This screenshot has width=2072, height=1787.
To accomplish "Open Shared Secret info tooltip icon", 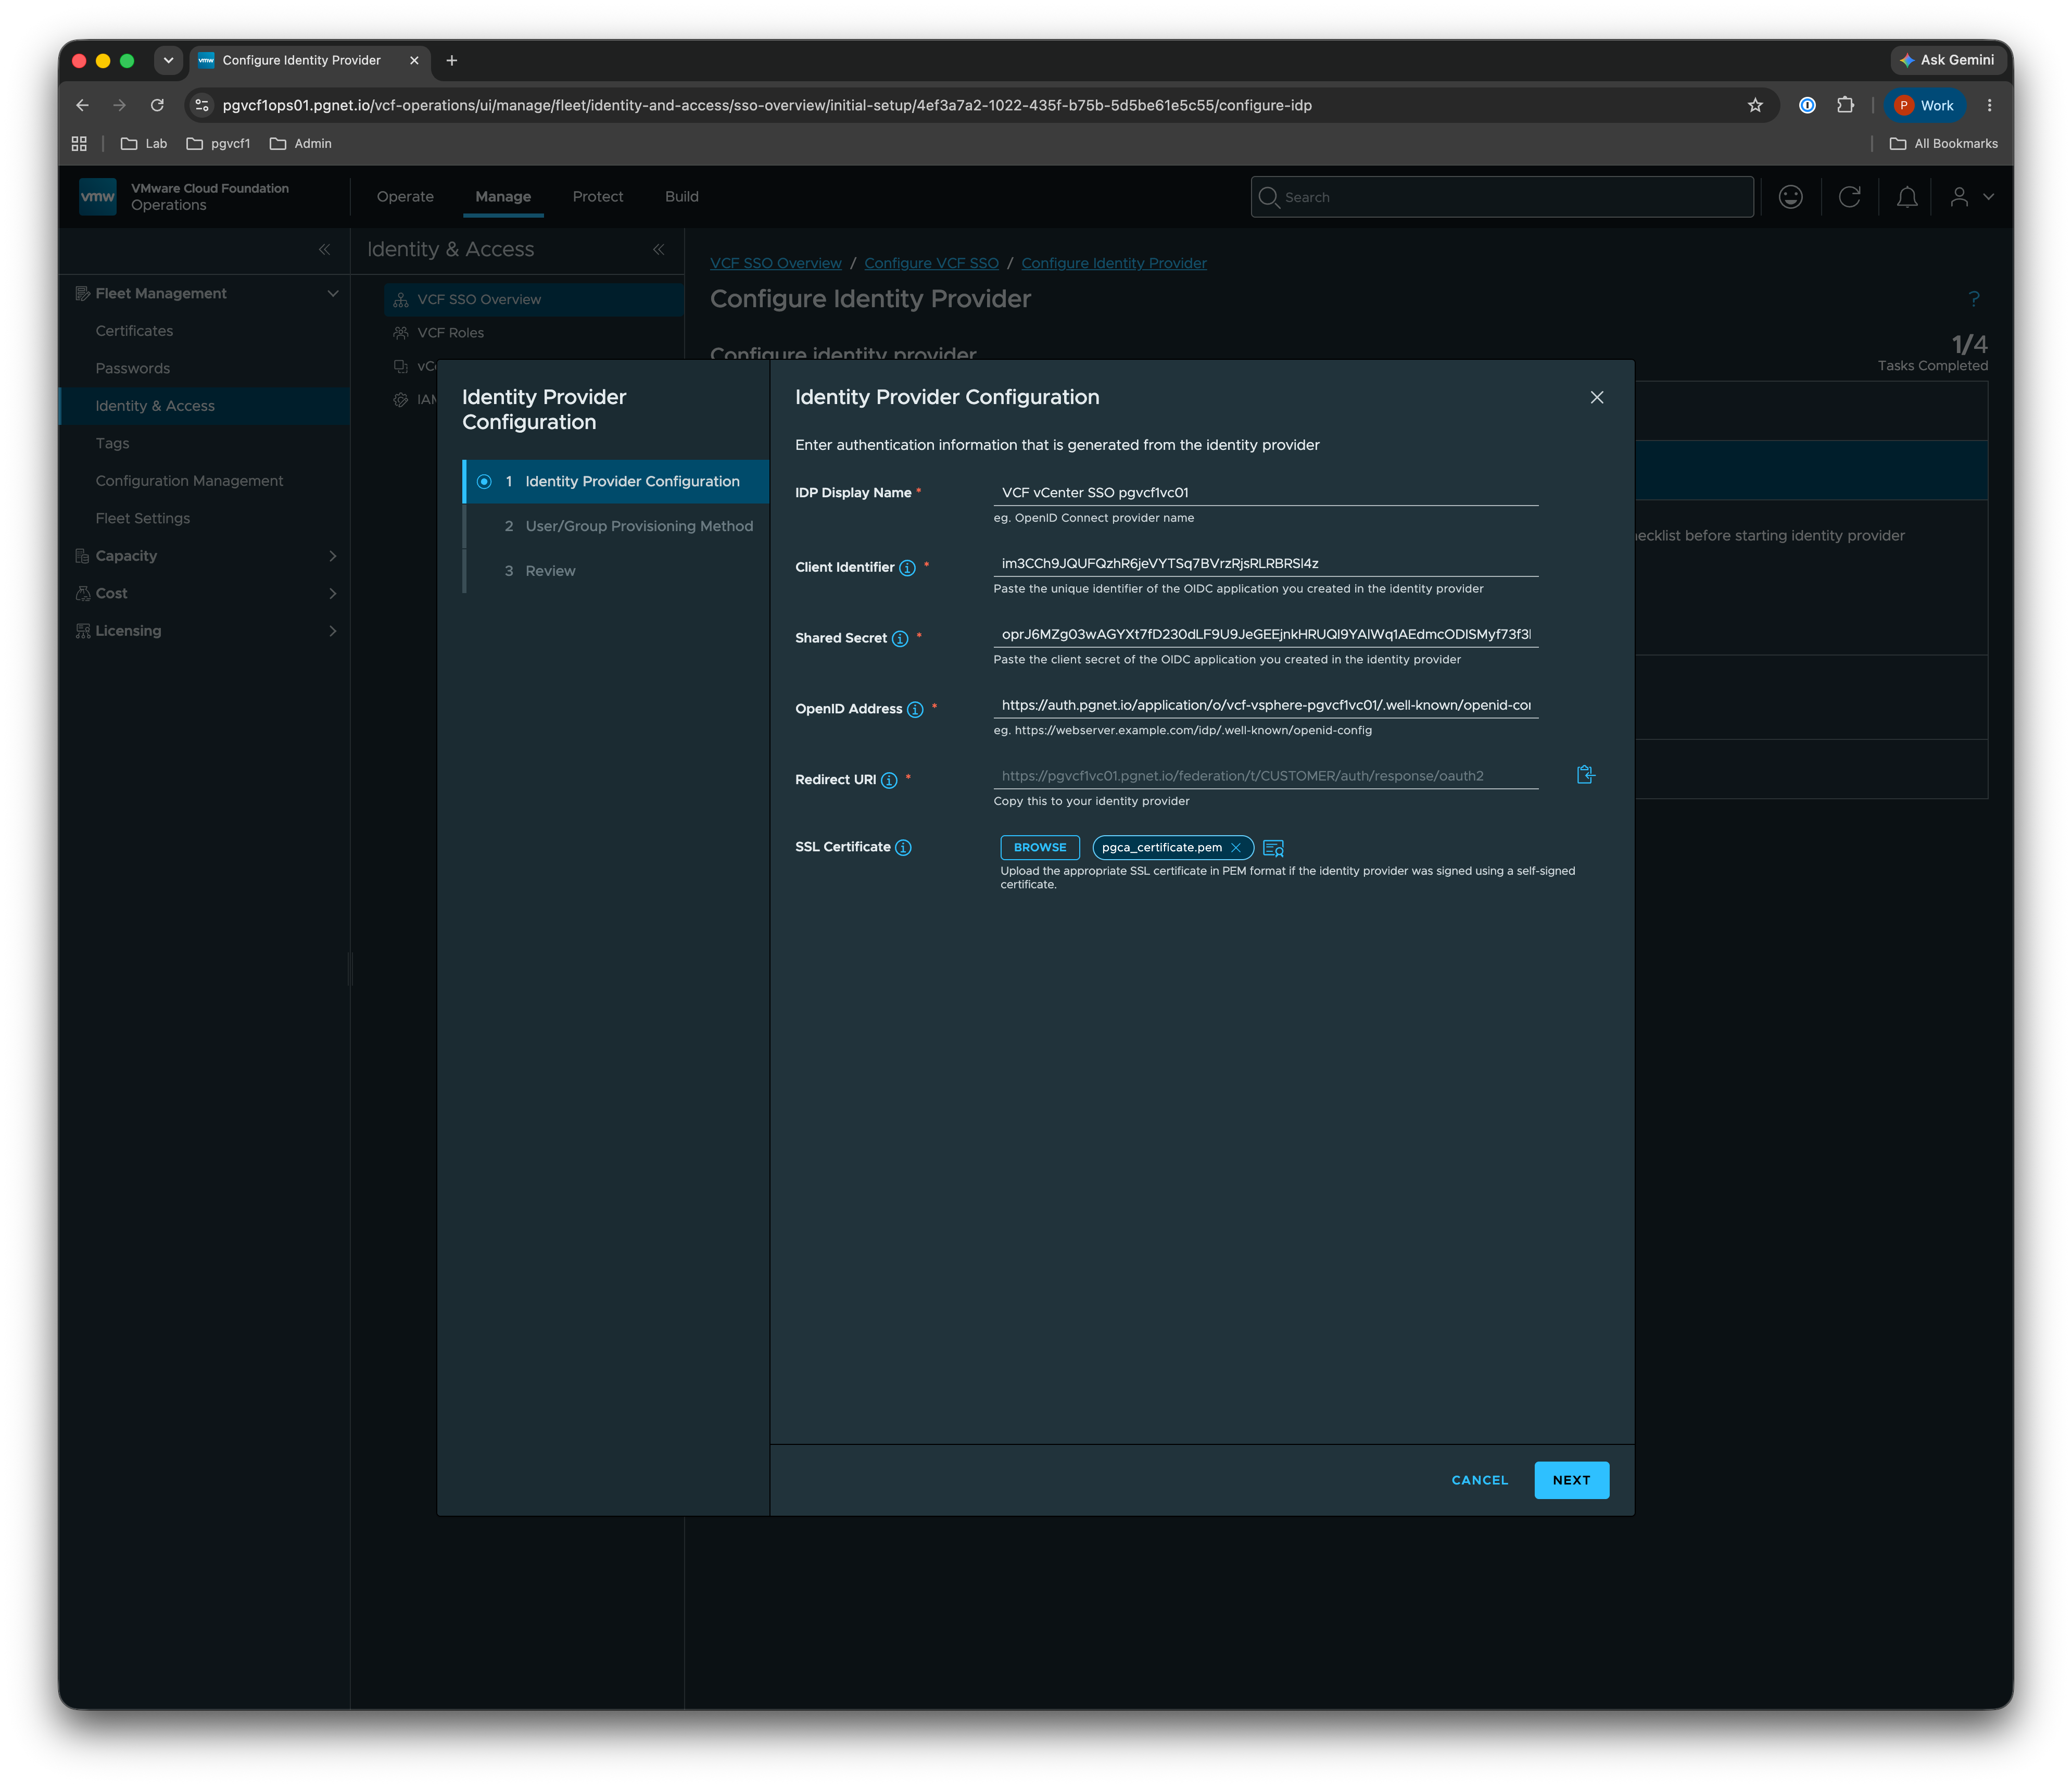I will [900, 639].
